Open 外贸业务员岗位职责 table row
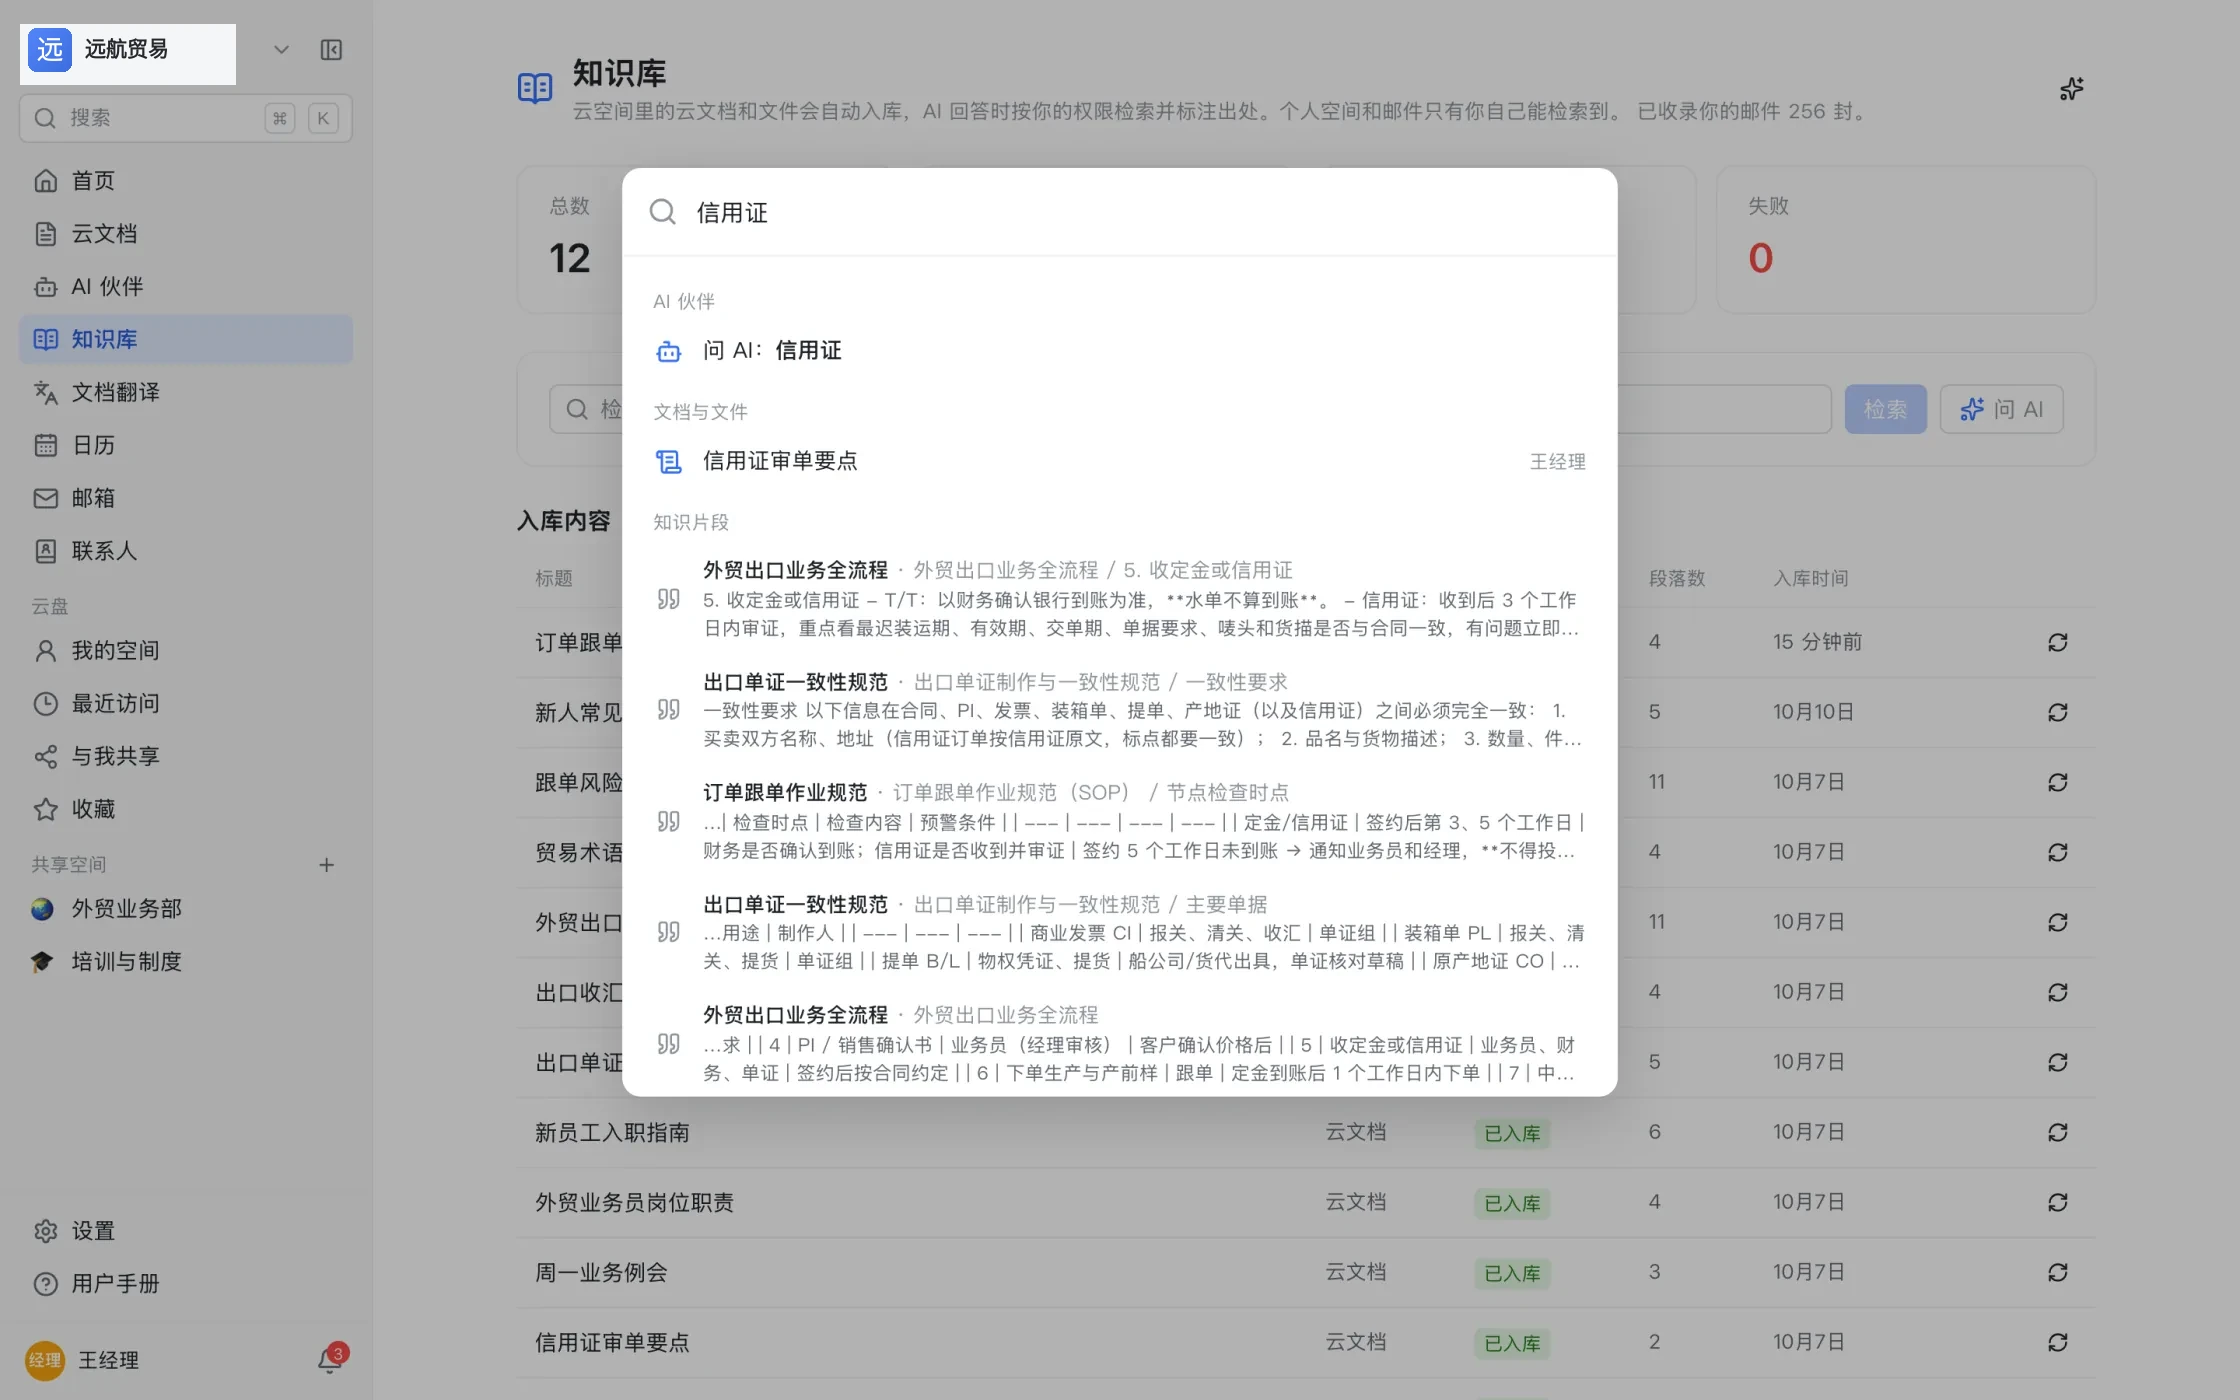2240x1400 pixels. (x=1305, y=1202)
